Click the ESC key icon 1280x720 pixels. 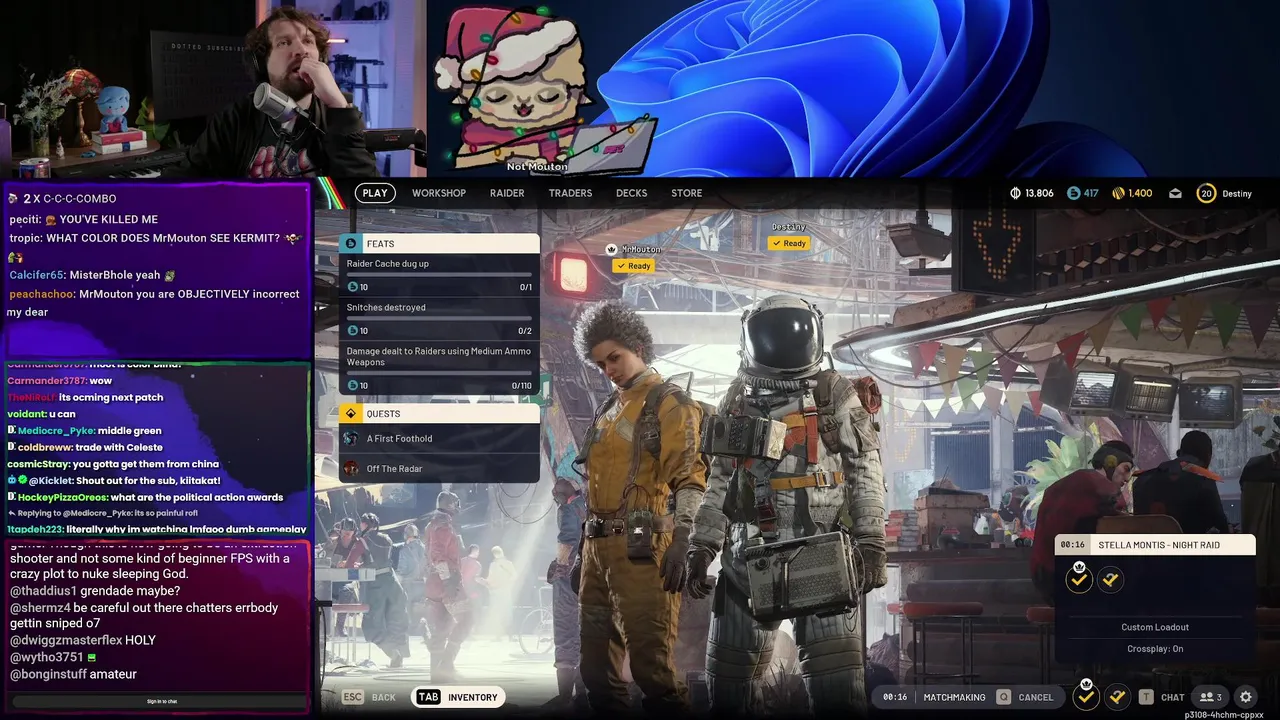352,697
